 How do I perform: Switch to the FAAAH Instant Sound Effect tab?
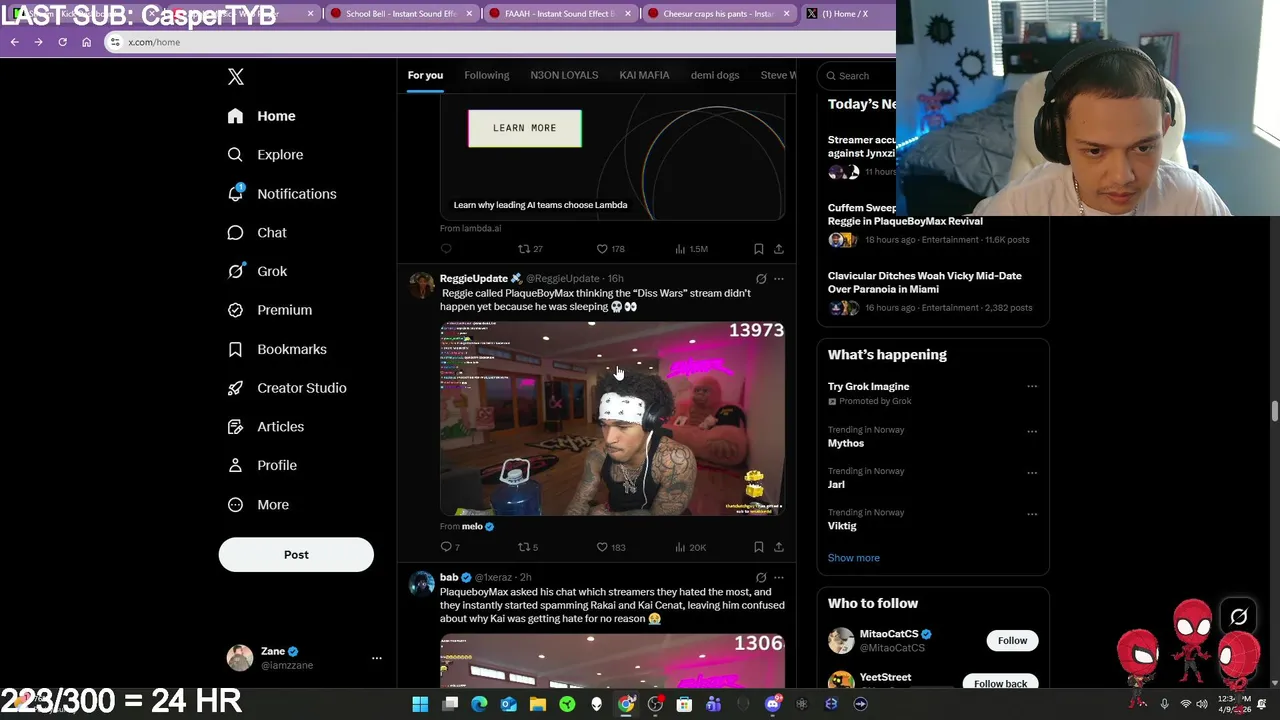click(559, 14)
